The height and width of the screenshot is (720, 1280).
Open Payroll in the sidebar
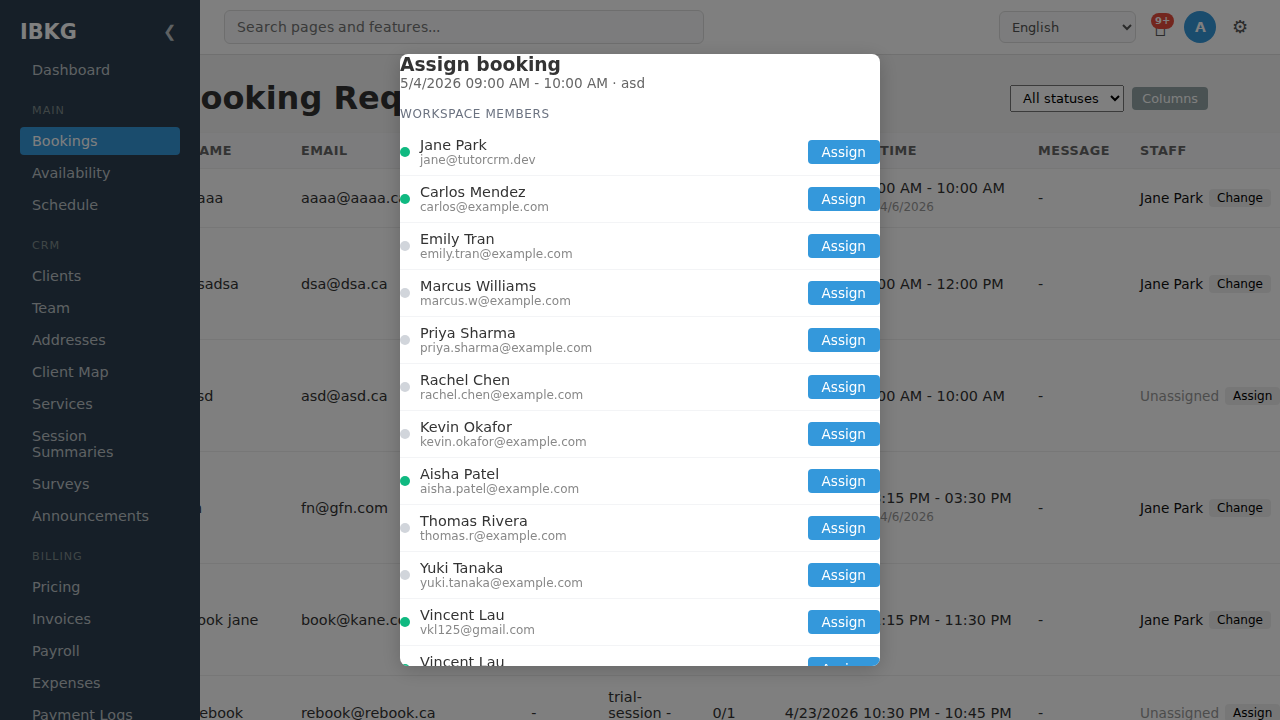click(100, 651)
